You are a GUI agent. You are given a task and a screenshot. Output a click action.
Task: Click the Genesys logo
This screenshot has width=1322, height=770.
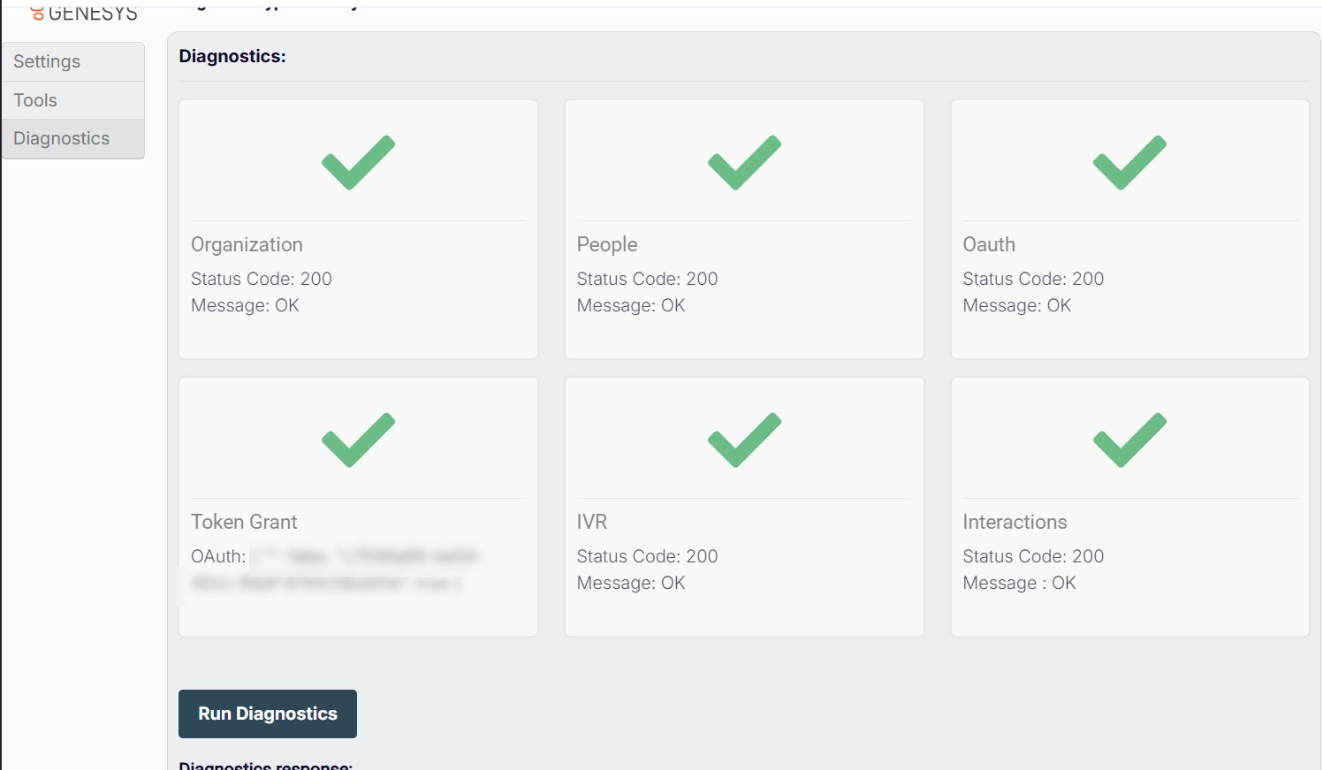tap(84, 14)
